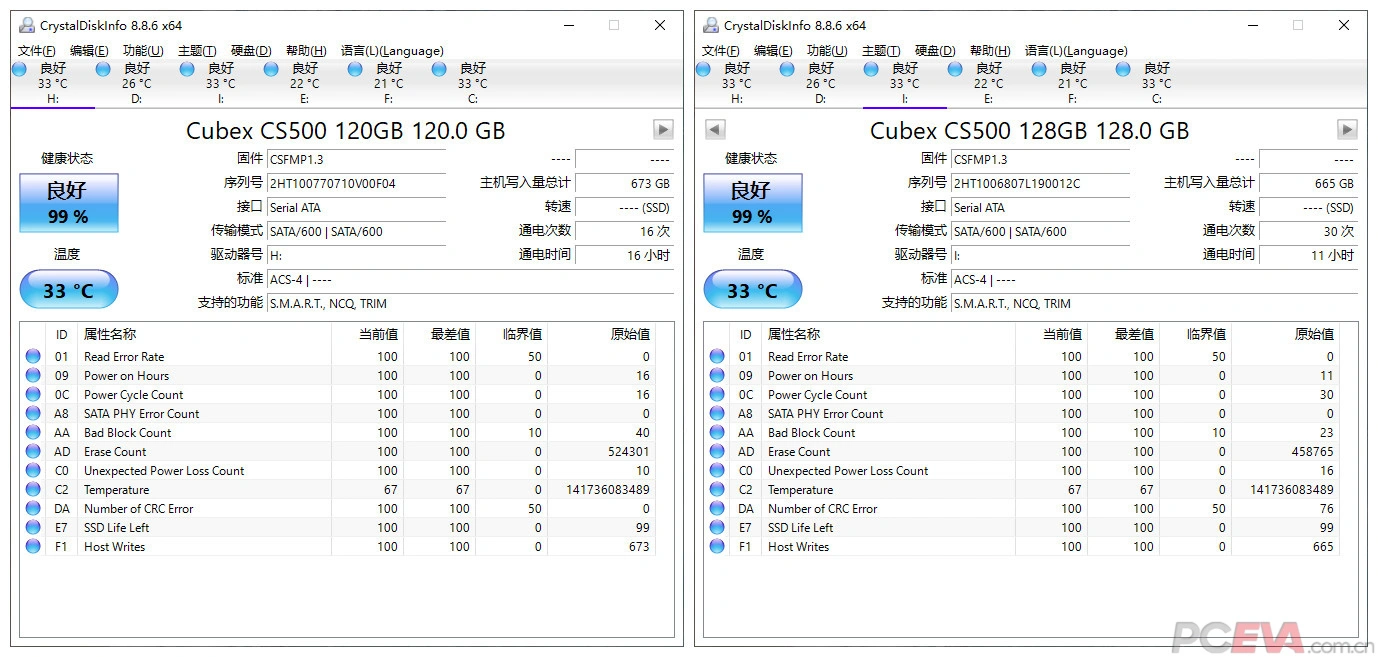Click Erase Count raw value 524301
Screen dimensions: 1378x657
(628, 451)
